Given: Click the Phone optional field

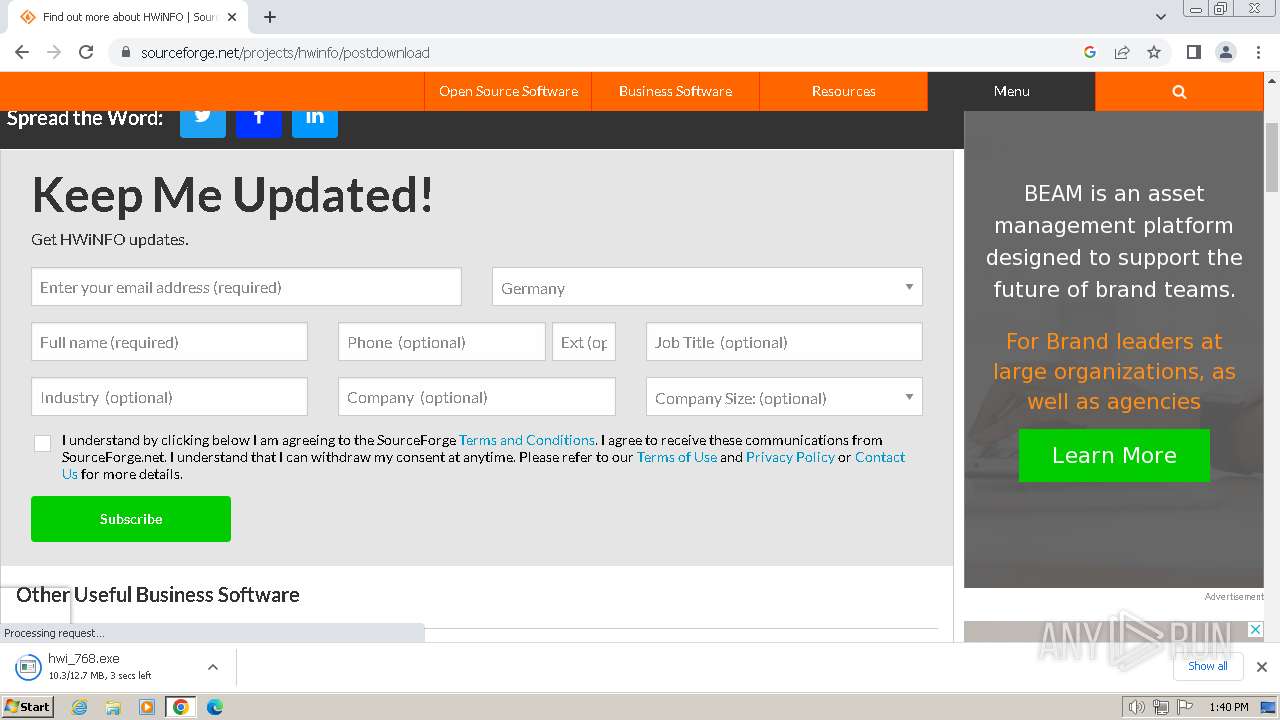Looking at the screenshot, I should coord(442,342).
